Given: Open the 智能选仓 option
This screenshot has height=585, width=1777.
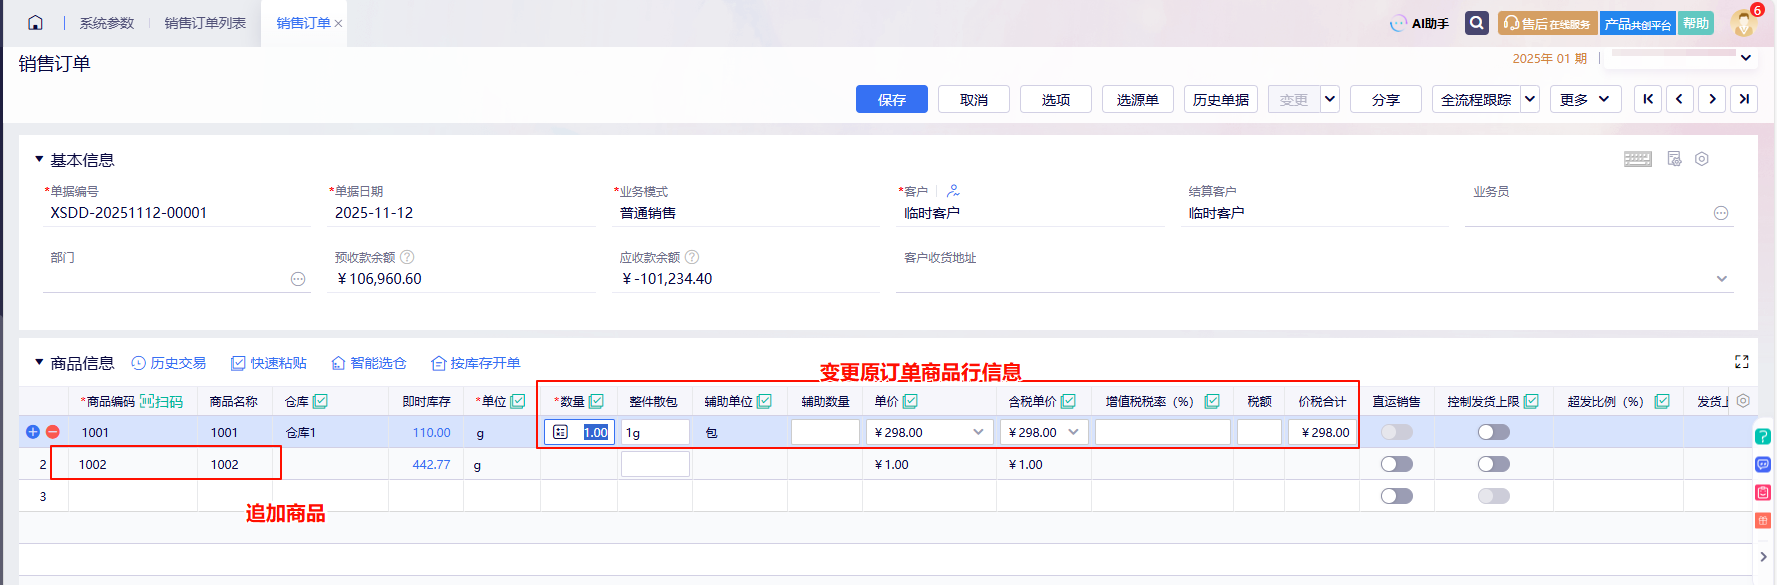Looking at the screenshot, I should 369,363.
